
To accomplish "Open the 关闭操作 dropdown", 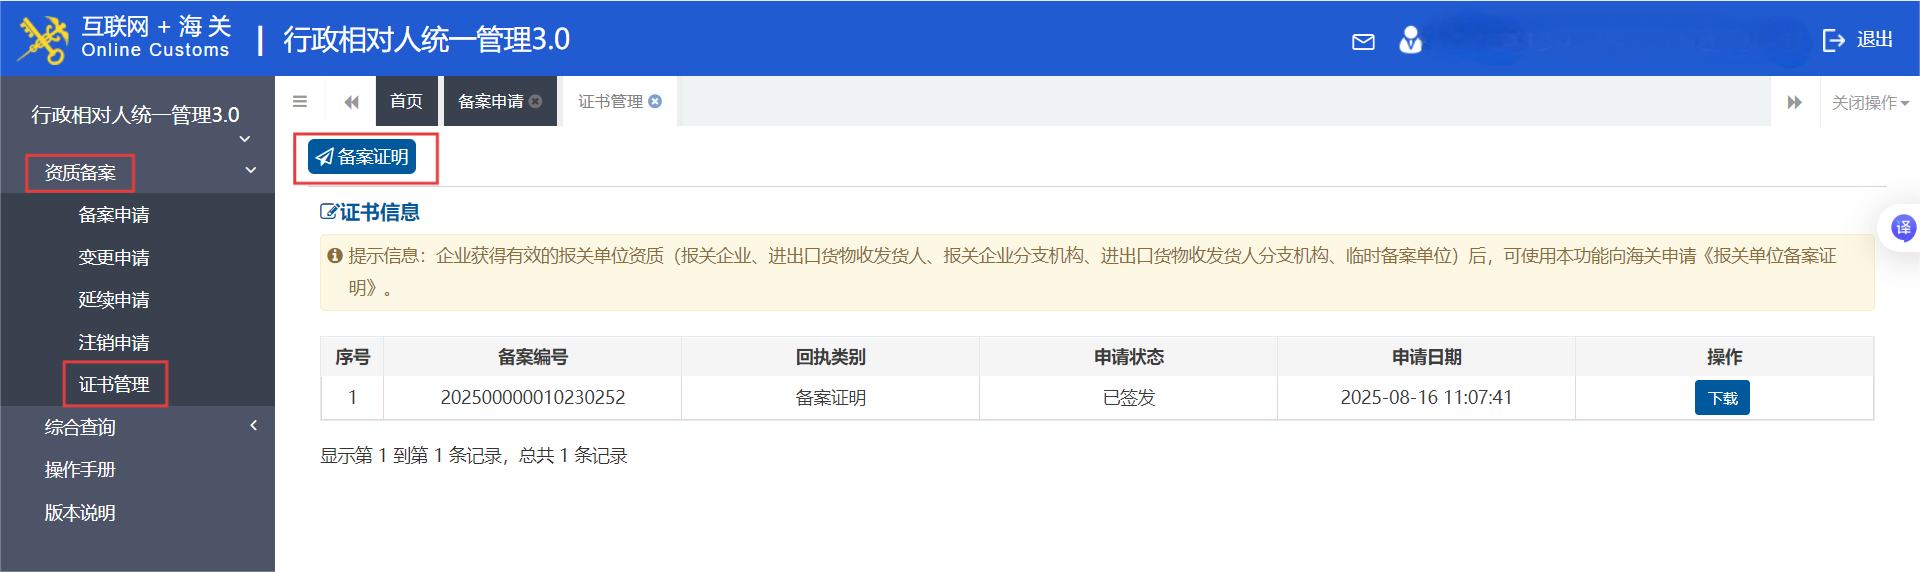I will (1869, 102).
